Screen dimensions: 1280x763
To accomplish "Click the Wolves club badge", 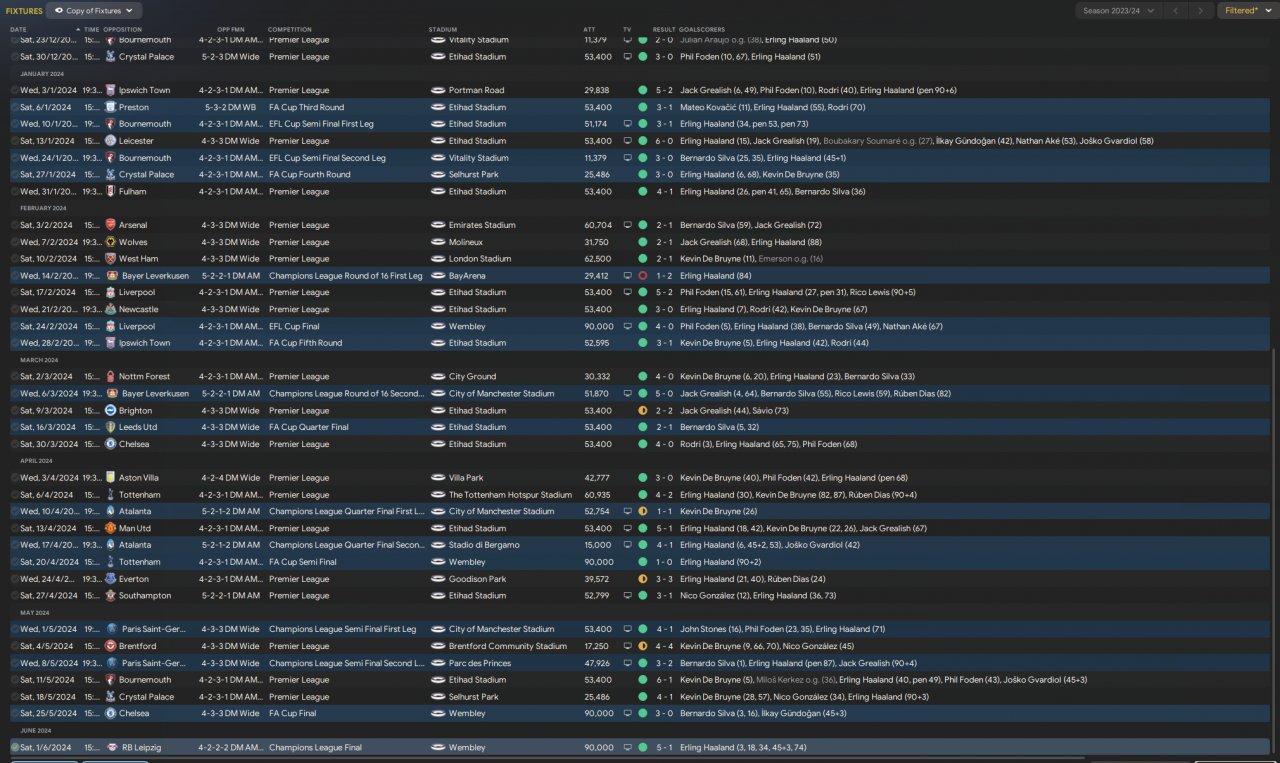I will 110,242.
